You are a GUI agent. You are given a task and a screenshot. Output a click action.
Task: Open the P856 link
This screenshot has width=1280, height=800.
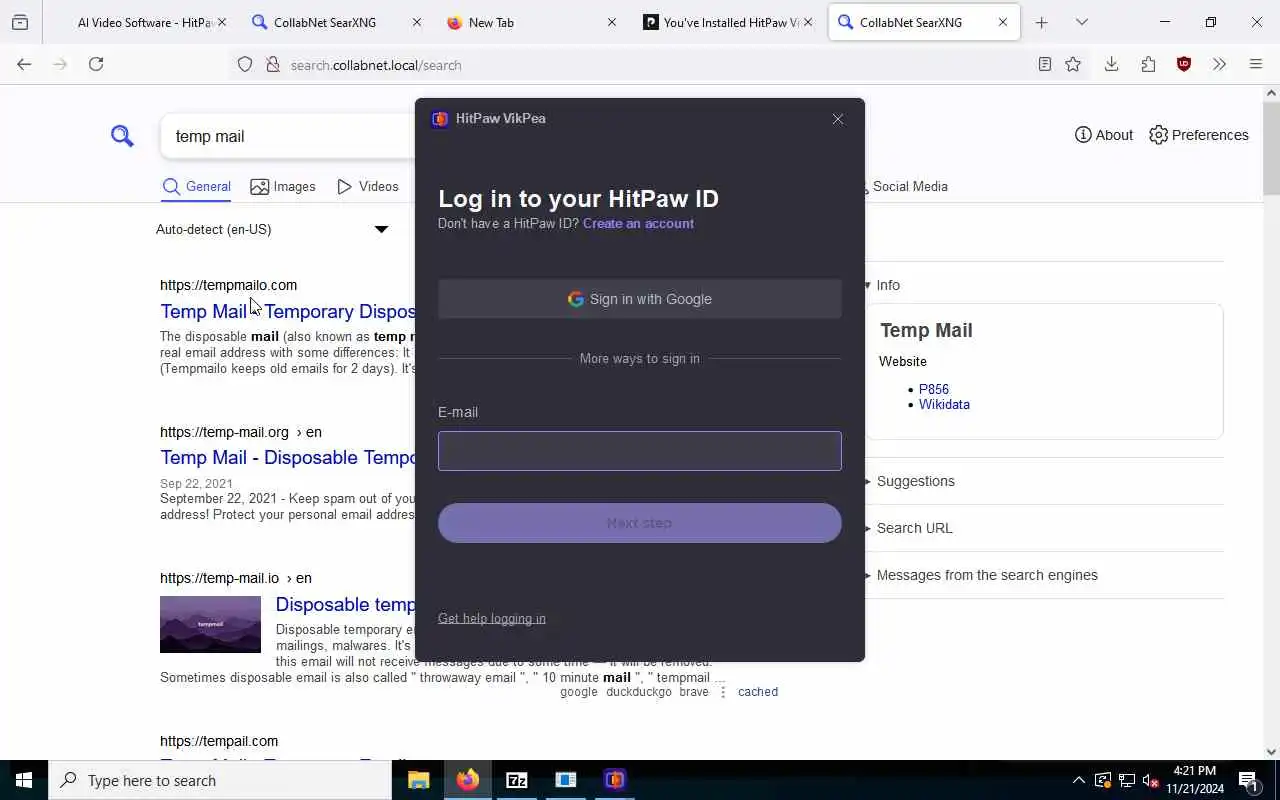pyautogui.click(x=934, y=389)
